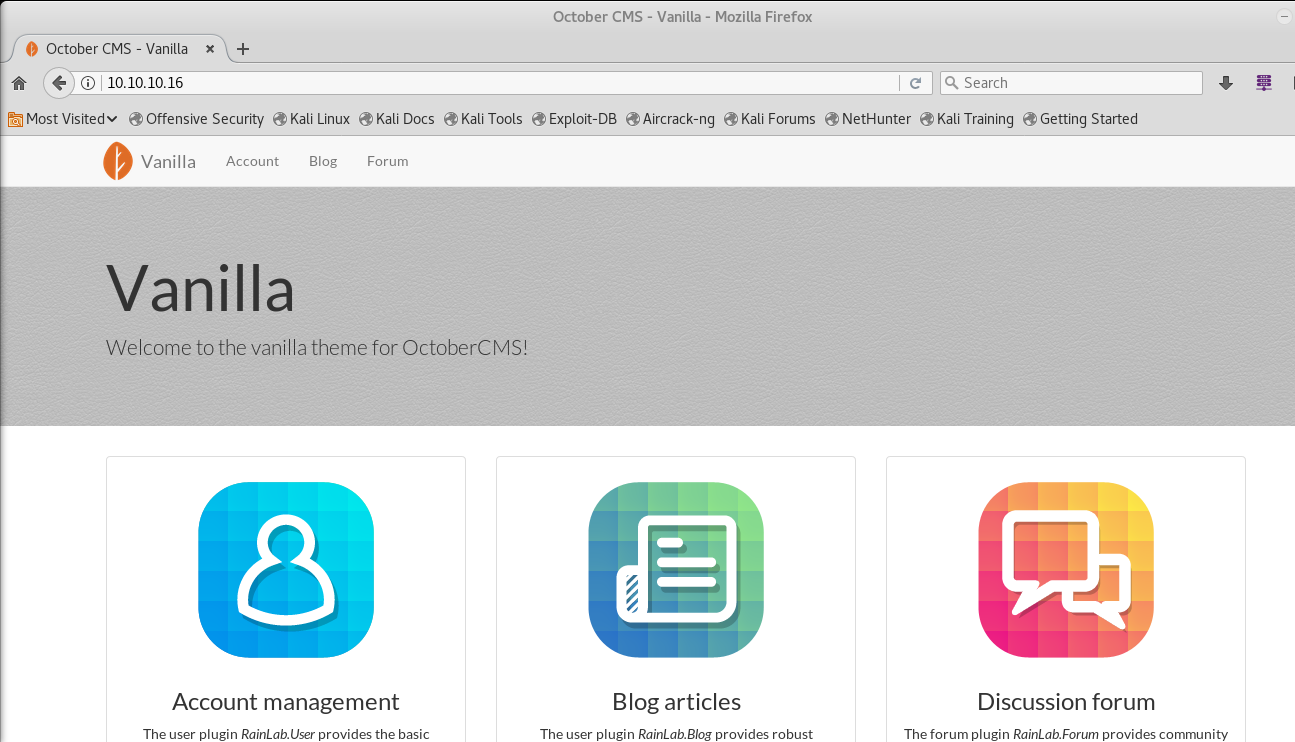Open the Kali Docs bookmark

click(x=396, y=119)
